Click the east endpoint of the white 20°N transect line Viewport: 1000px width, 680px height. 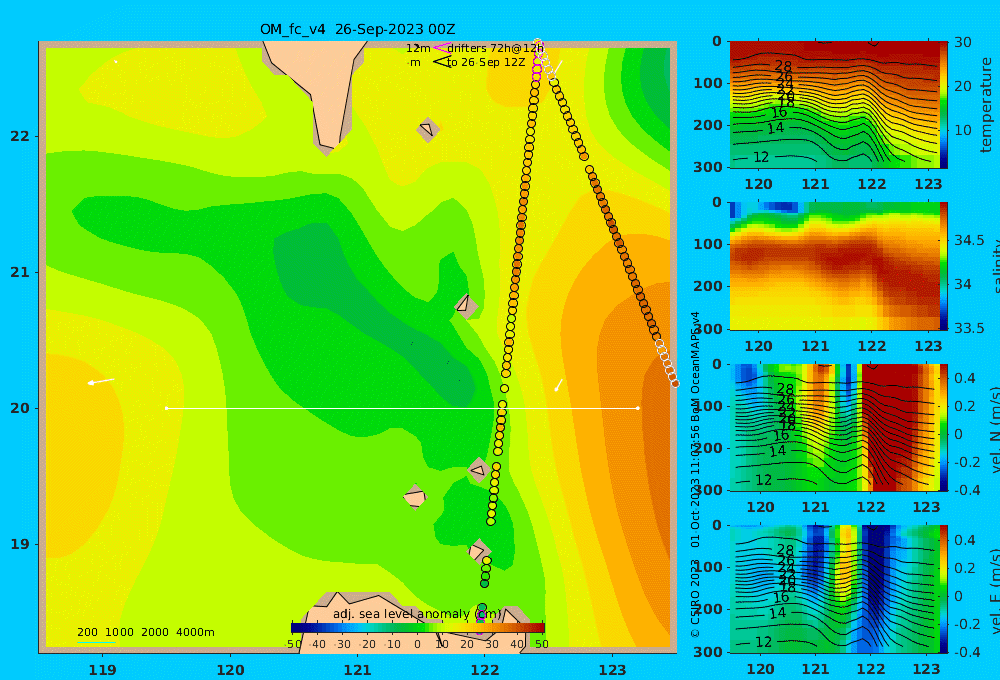click(638, 408)
